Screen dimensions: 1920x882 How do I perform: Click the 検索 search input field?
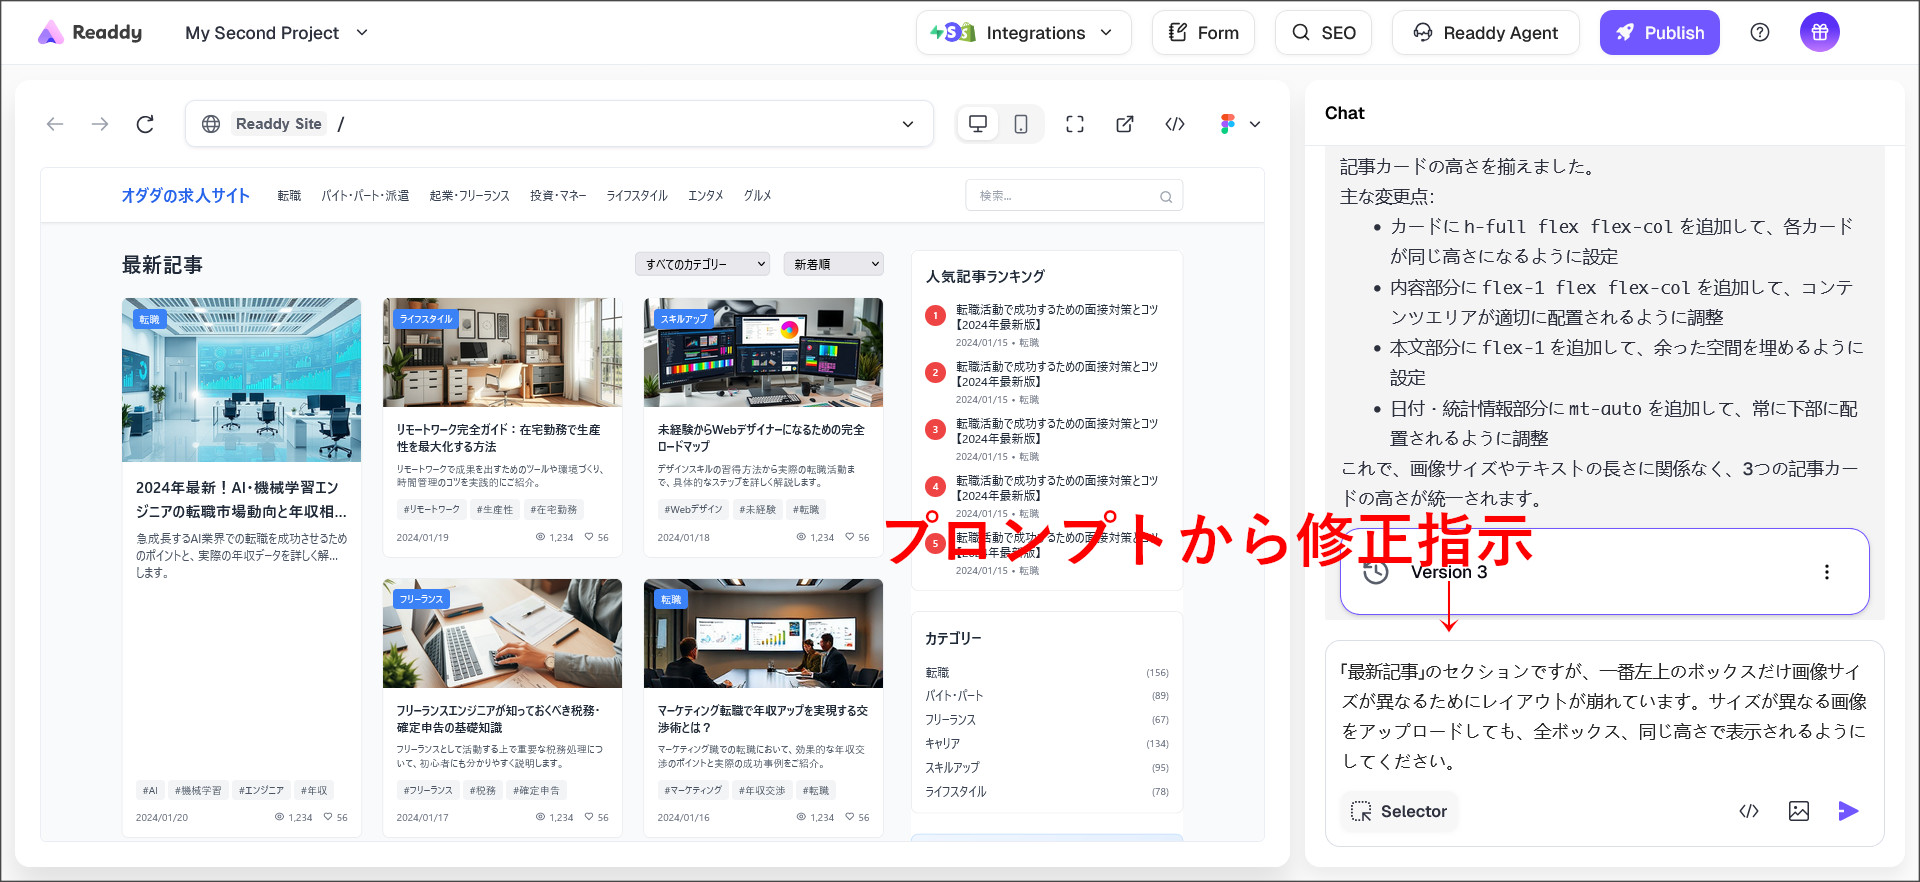[1065, 196]
